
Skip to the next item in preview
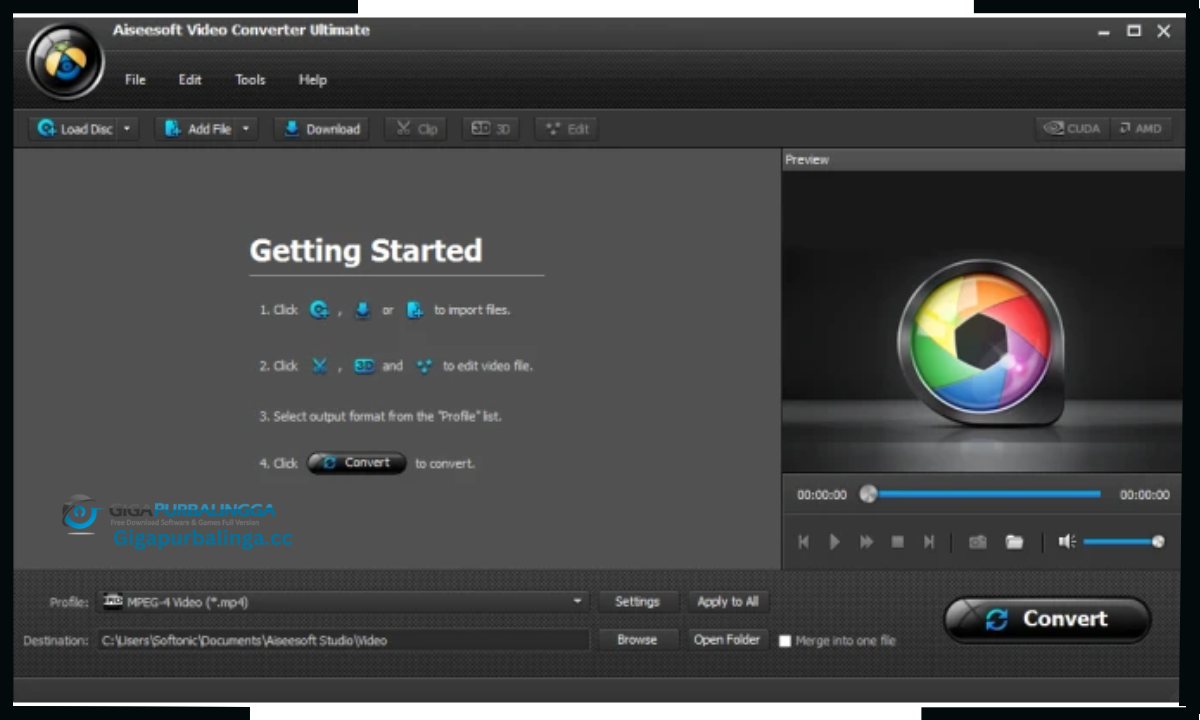coord(929,542)
